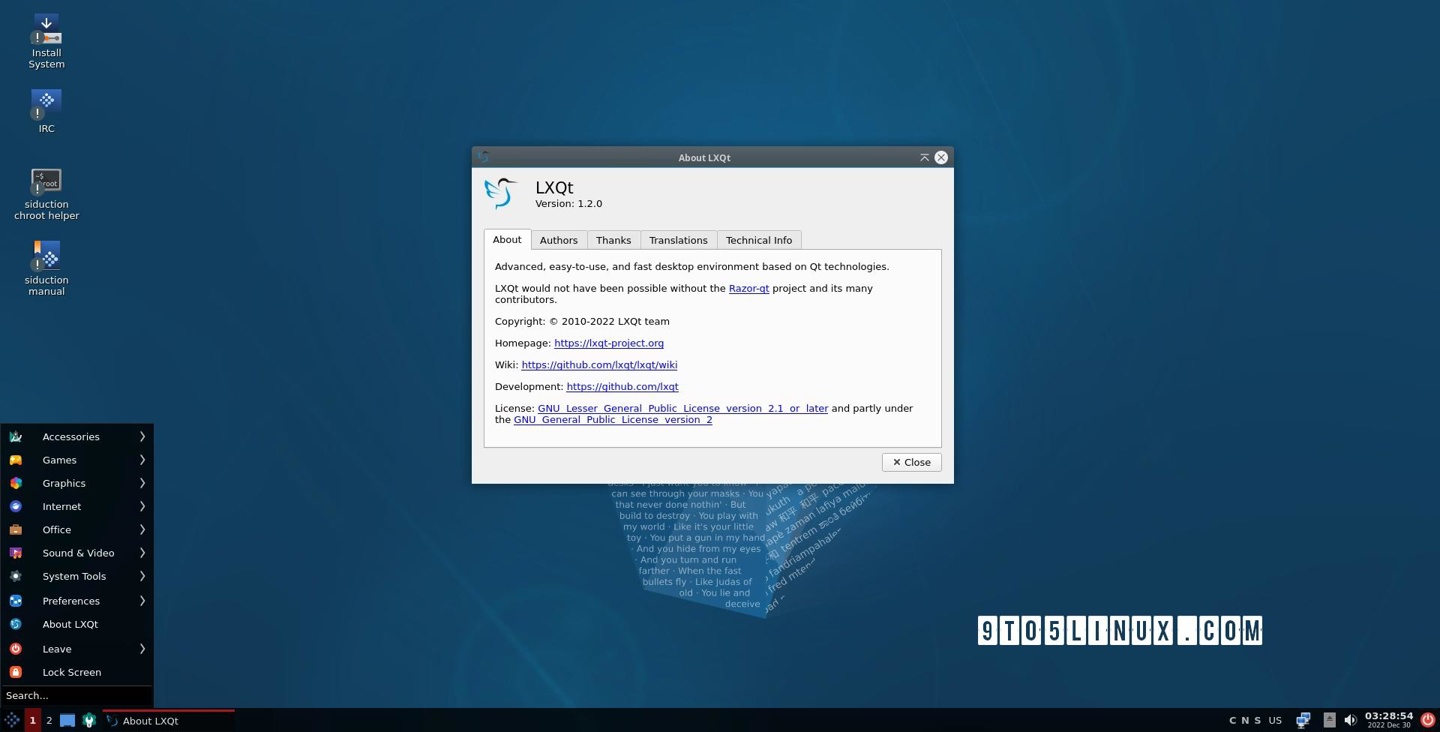1440x732 pixels.
Task: Follow the Razor-qt link
Action: click(x=749, y=288)
